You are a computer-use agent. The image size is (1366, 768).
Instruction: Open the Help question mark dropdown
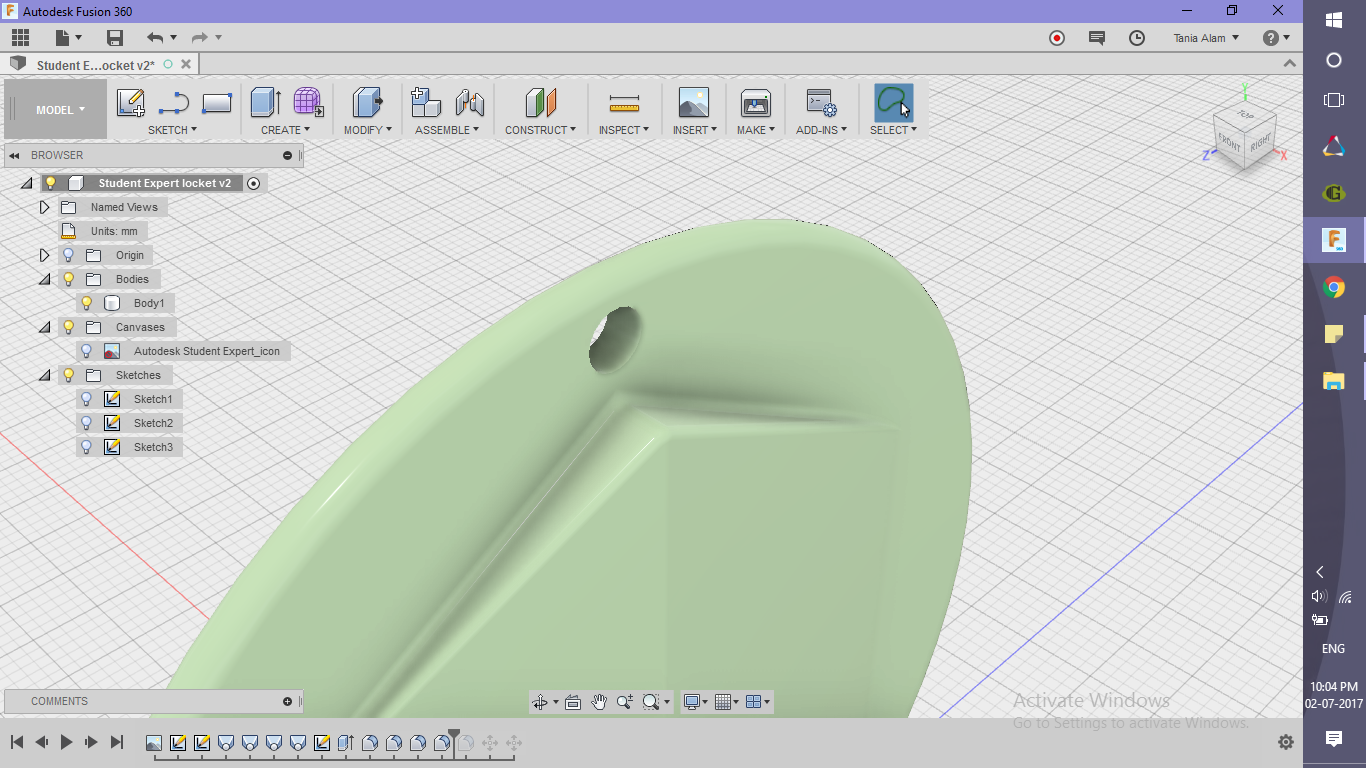click(1276, 38)
